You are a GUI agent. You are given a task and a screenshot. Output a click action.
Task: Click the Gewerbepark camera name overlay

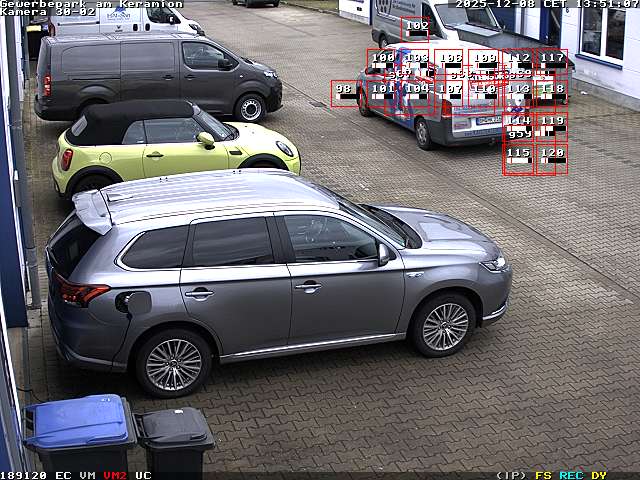[x=92, y=4]
